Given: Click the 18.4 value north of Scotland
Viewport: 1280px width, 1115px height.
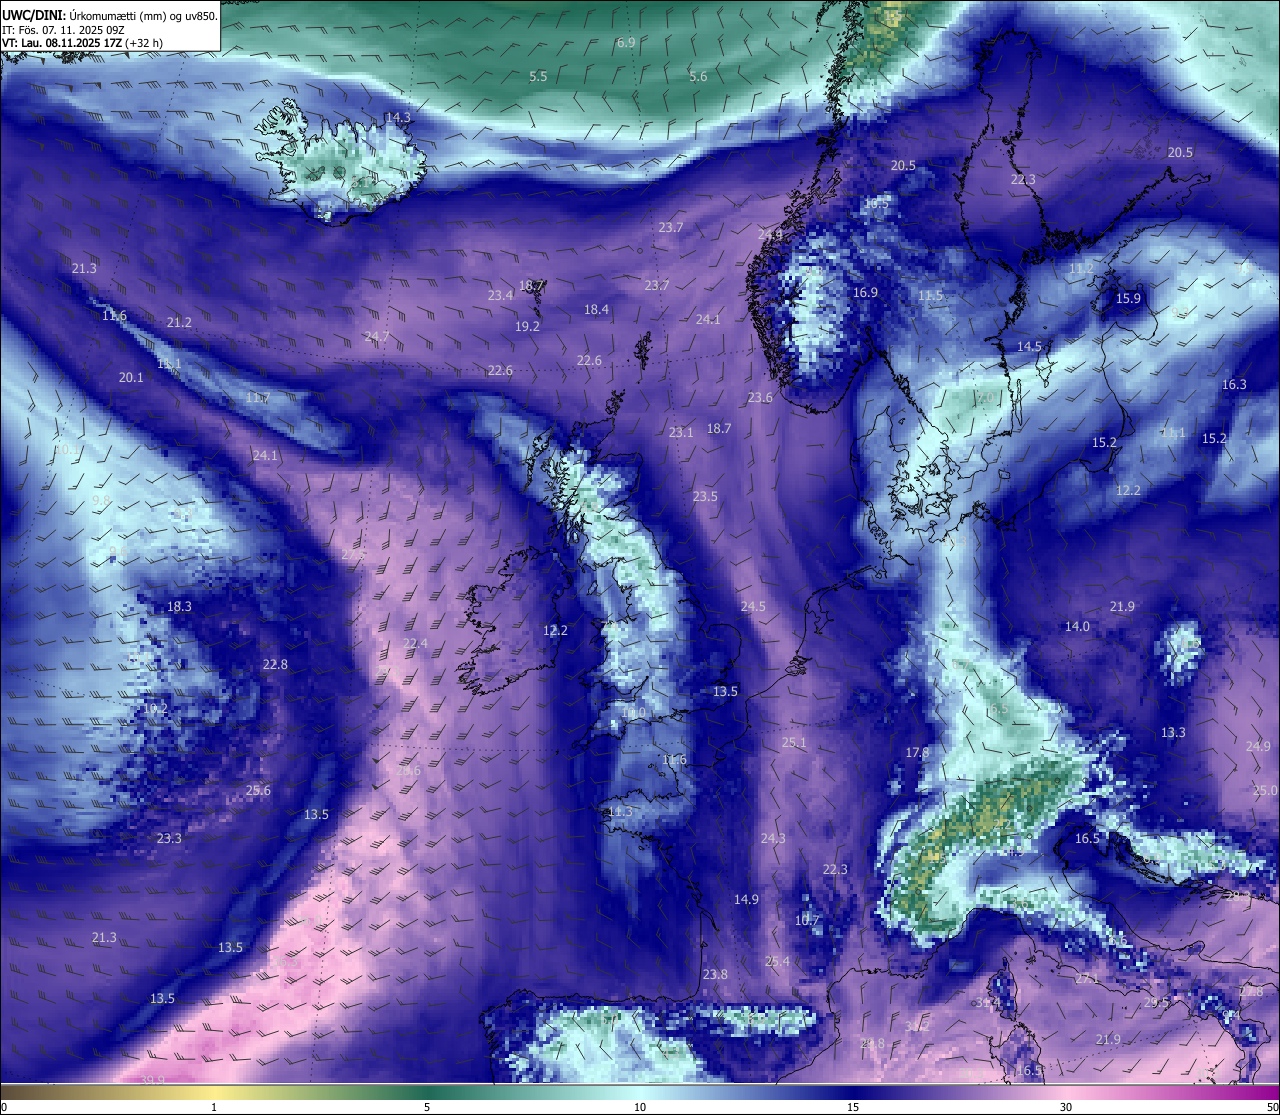Looking at the screenshot, I should tap(596, 310).
